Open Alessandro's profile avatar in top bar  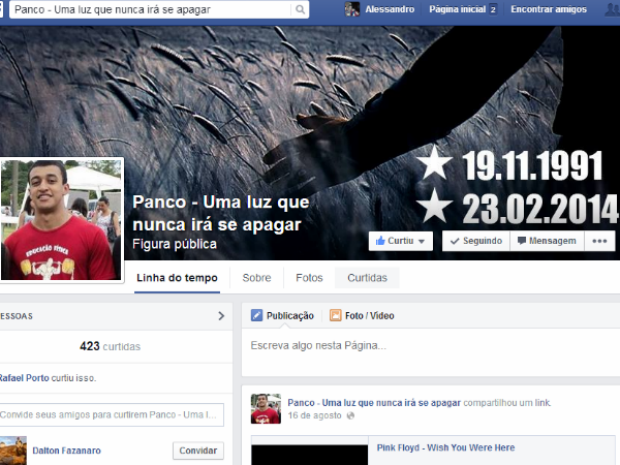pos(352,9)
